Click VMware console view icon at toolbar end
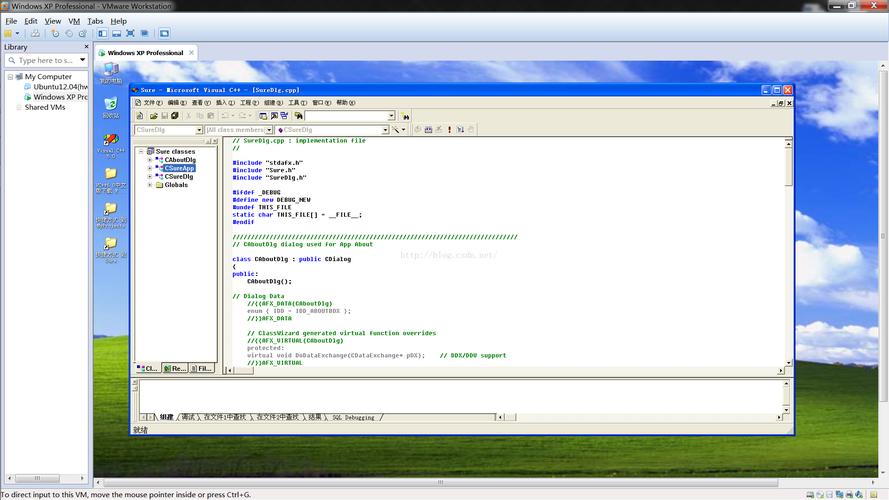The width and height of the screenshot is (889, 500). coord(164,33)
